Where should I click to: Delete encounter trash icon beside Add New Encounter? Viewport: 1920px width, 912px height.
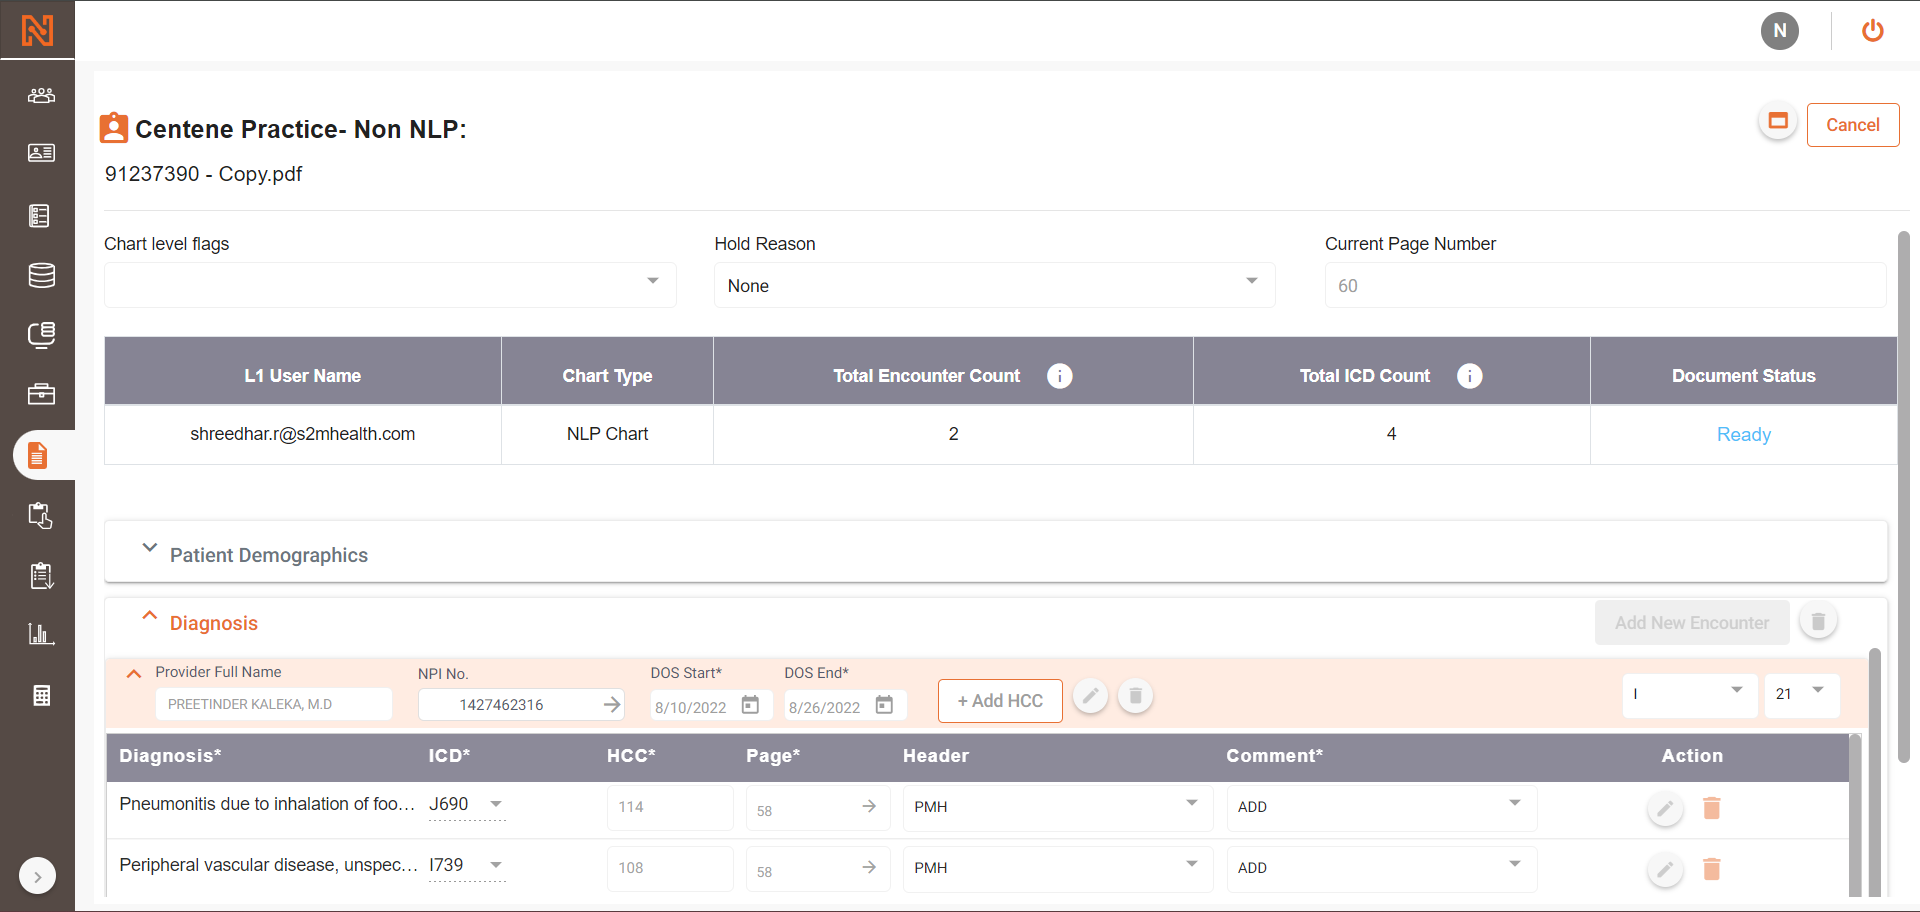click(1819, 622)
